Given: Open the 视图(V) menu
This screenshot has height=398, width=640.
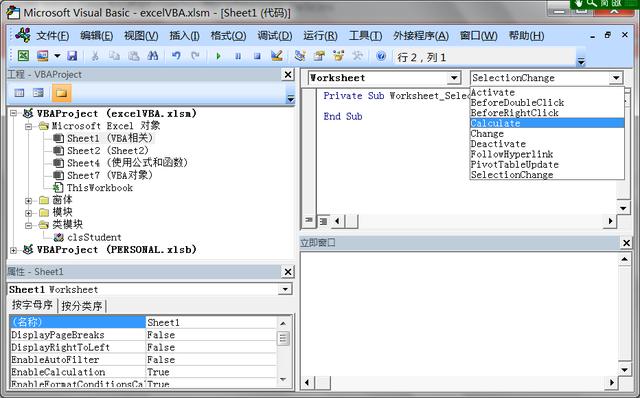Looking at the screenshot, I should point(141,36).
